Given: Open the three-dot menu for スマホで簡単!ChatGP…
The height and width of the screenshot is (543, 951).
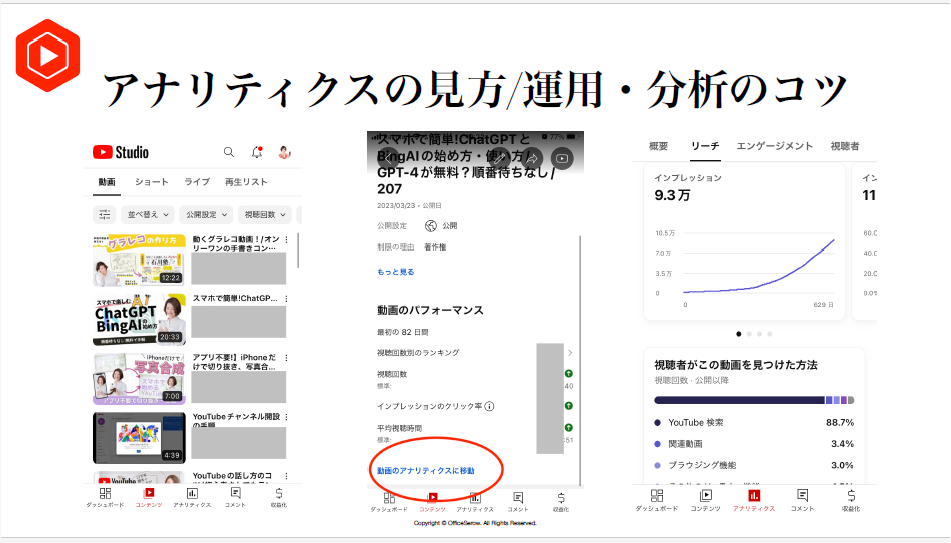Looking at the screenshot, I should pyautogui.click(x=286, y=298).
